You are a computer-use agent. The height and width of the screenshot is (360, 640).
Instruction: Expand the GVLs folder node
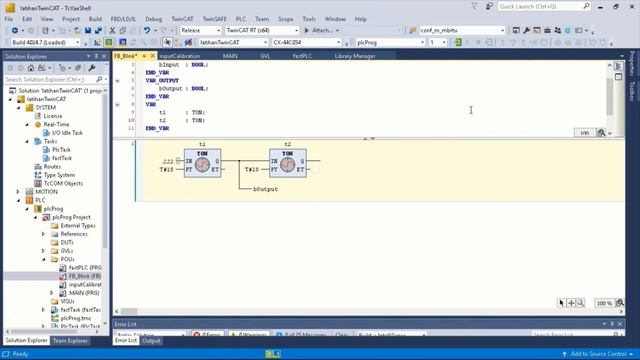(x=43, y=251)
